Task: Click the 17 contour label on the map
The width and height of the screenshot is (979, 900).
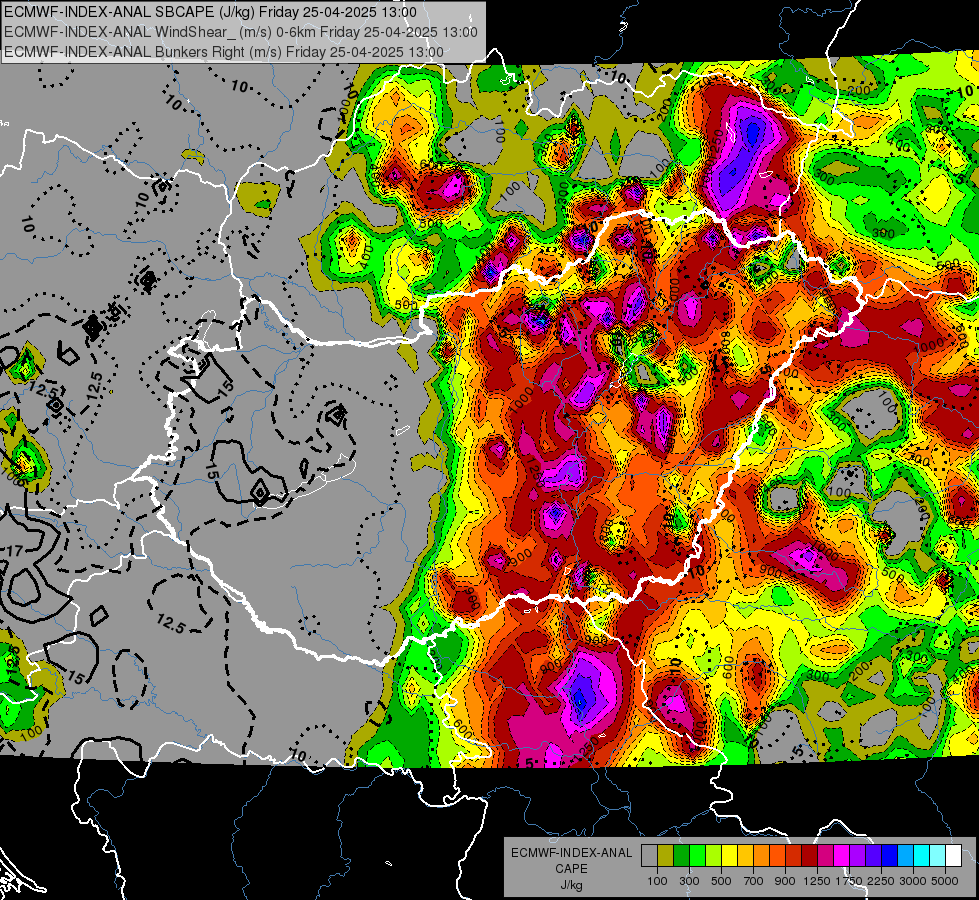Action: tap(14, 551)
